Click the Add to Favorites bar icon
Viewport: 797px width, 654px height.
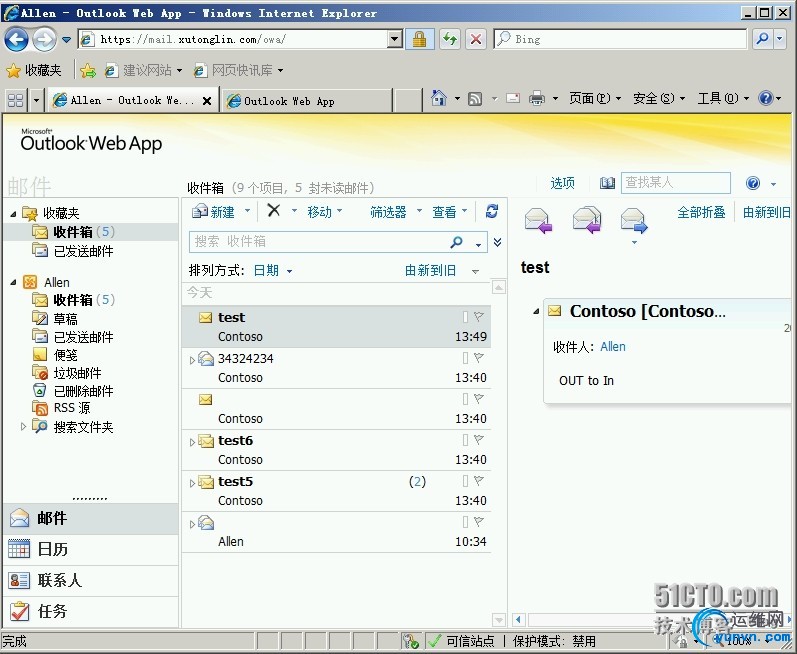pos(88,71)
